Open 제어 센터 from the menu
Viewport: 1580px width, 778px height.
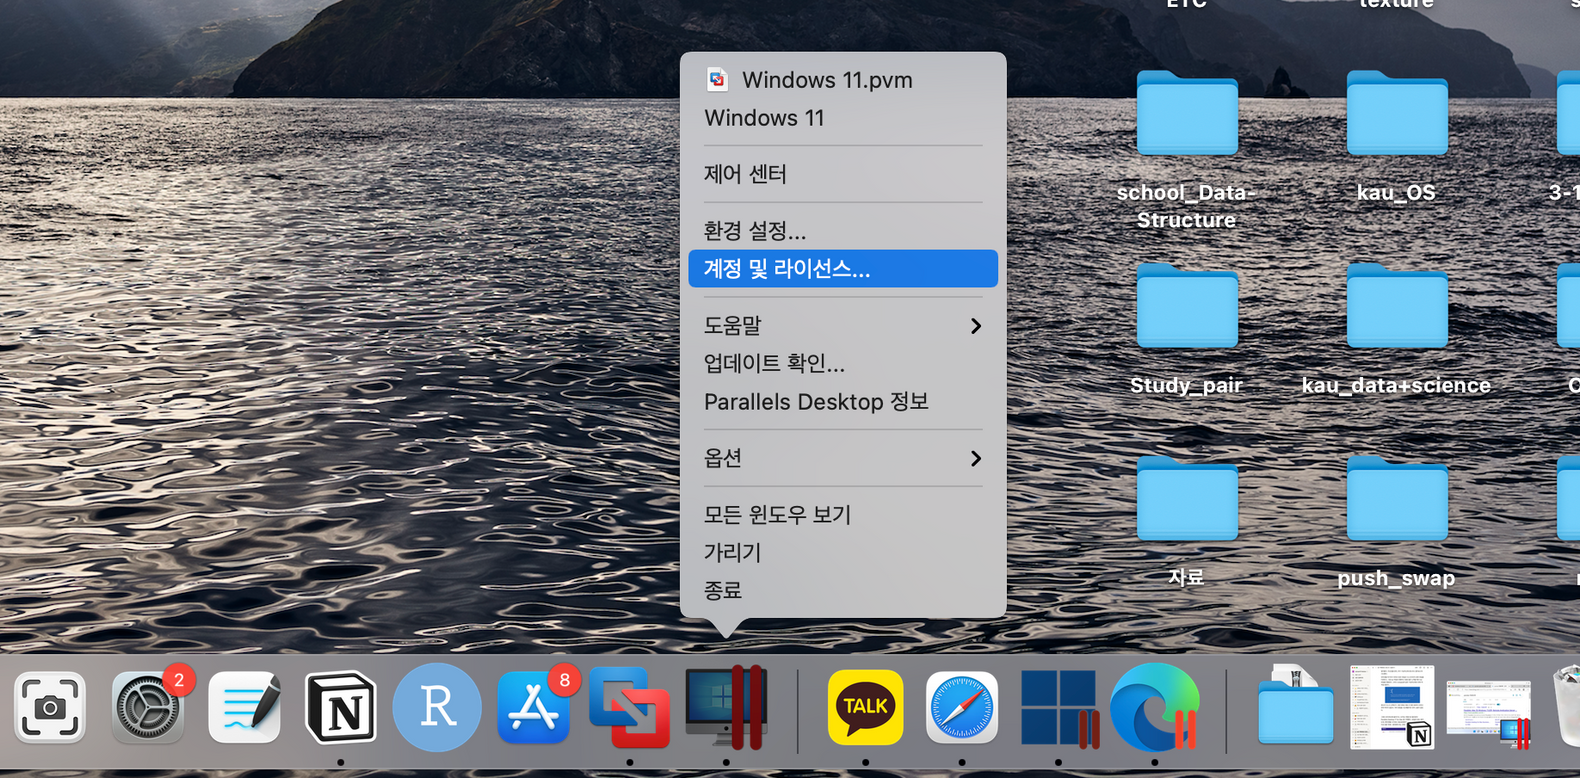click(843, 174)
